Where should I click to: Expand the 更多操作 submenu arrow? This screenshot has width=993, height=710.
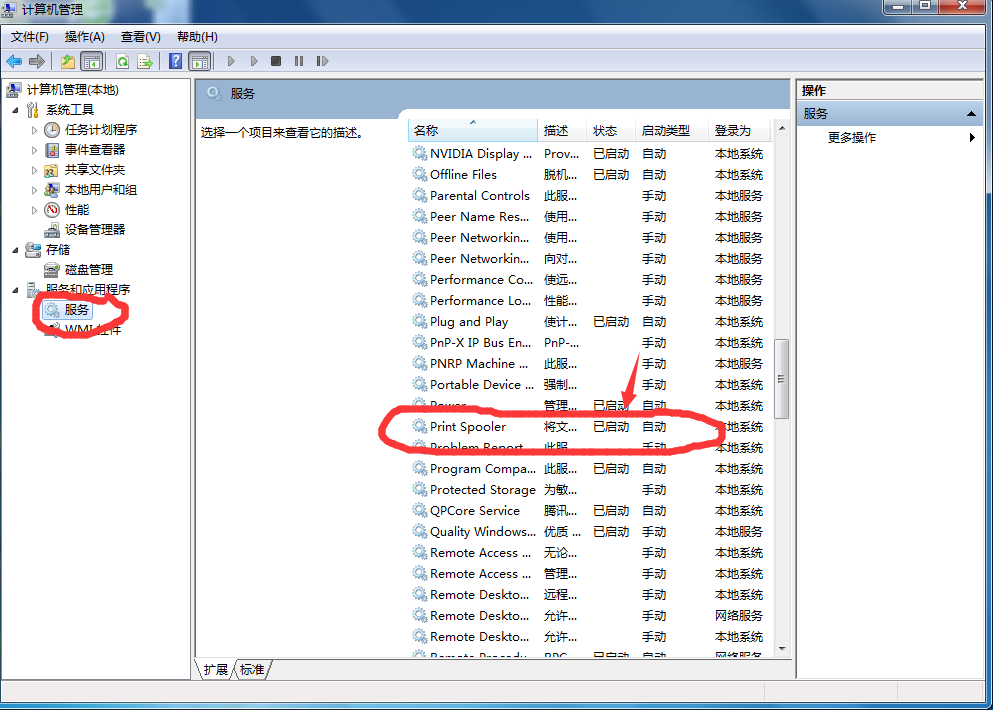(972, 137)
